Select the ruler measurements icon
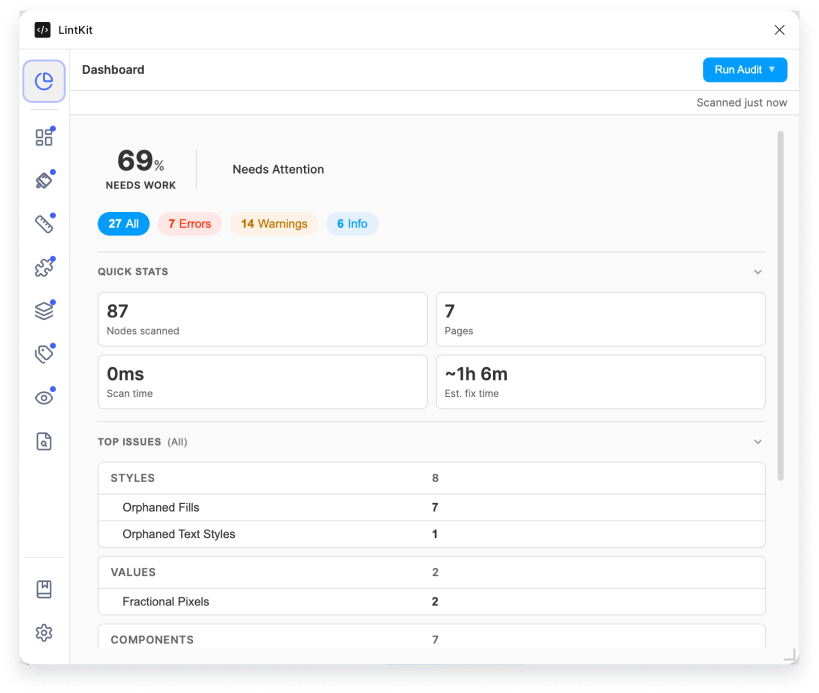 coord(44,223)
